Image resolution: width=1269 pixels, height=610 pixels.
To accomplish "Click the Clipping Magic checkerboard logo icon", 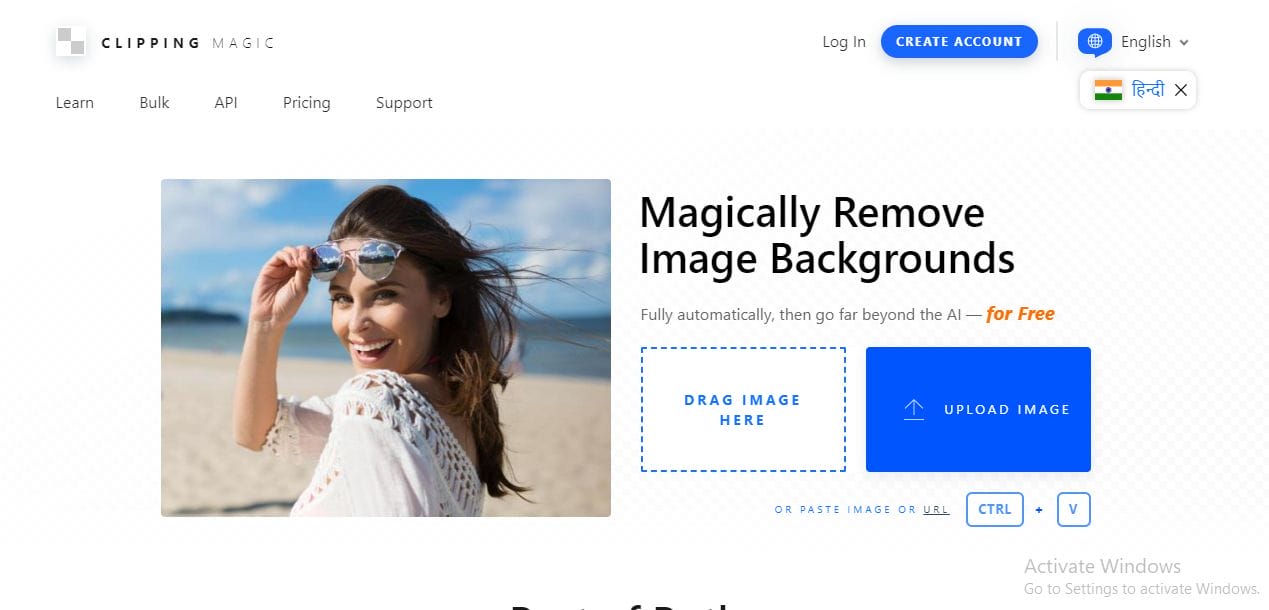I will coord(71,41).
